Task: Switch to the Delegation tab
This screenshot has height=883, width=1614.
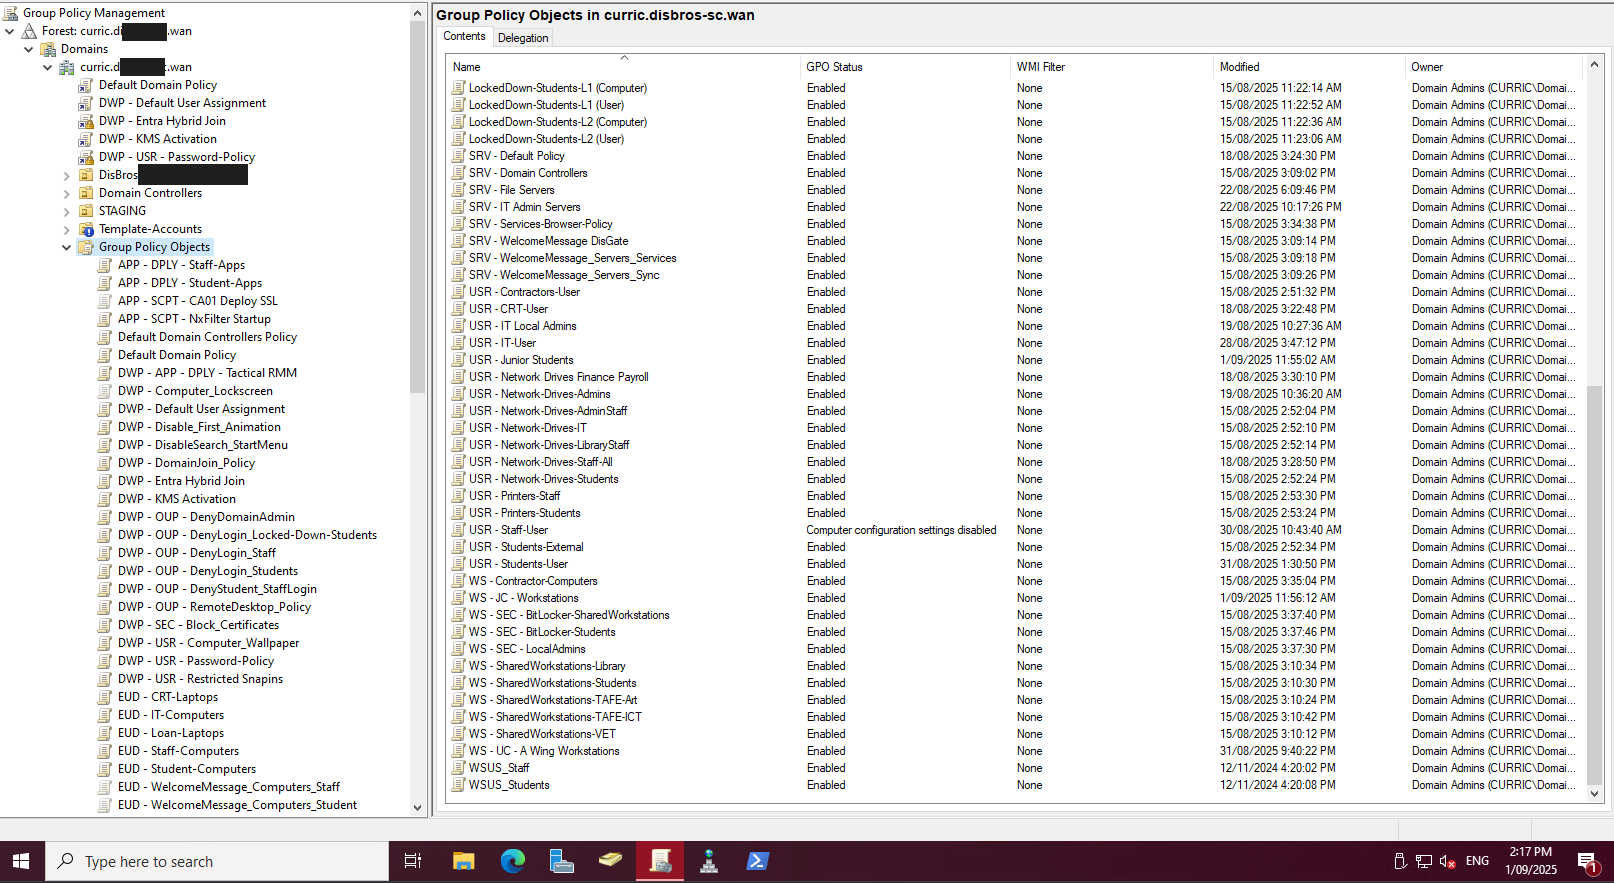Action: coord(523,38)
